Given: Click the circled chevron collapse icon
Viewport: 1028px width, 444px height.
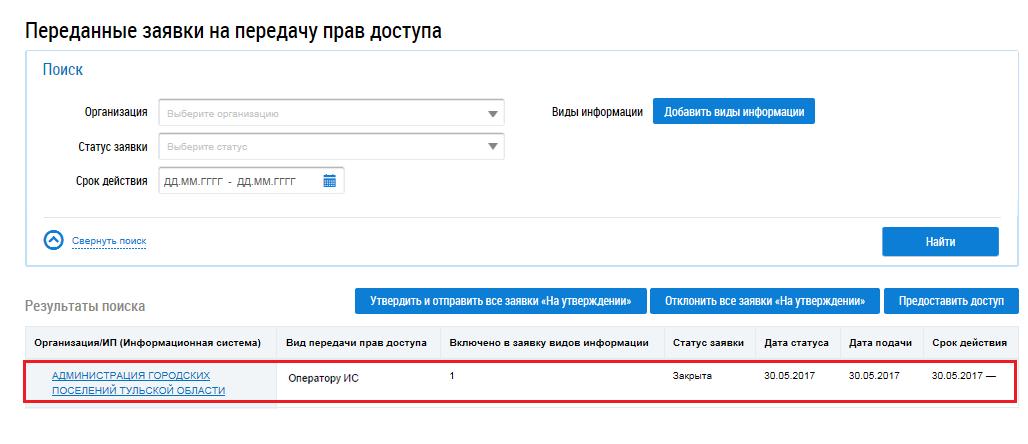Looking at the screenshot, I should click(54, 241).
